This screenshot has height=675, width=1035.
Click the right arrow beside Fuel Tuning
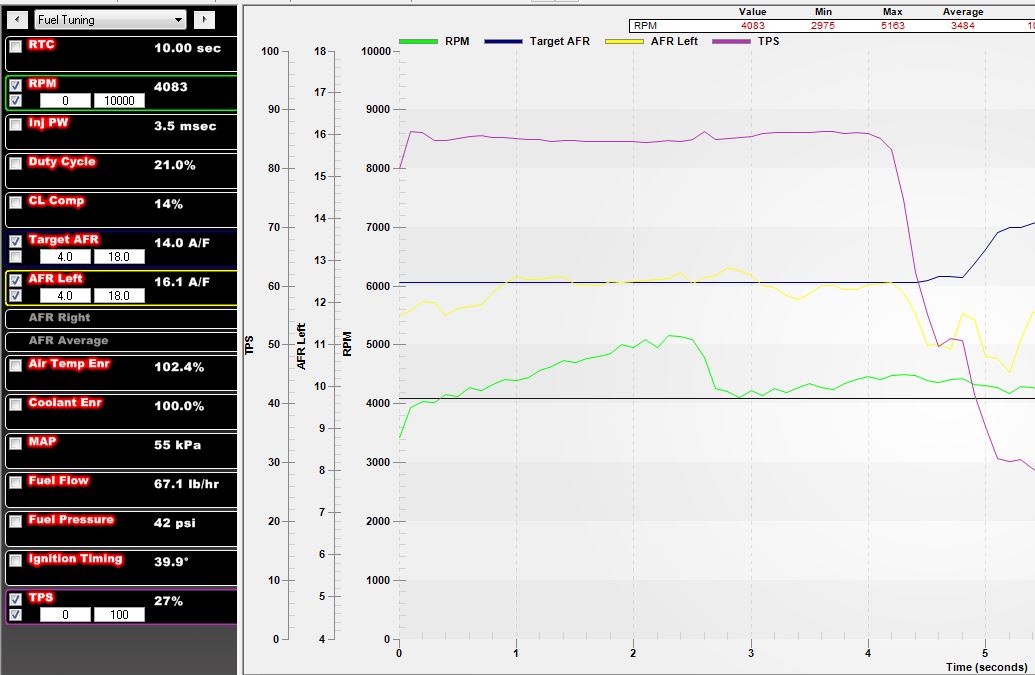coord(203,19)
